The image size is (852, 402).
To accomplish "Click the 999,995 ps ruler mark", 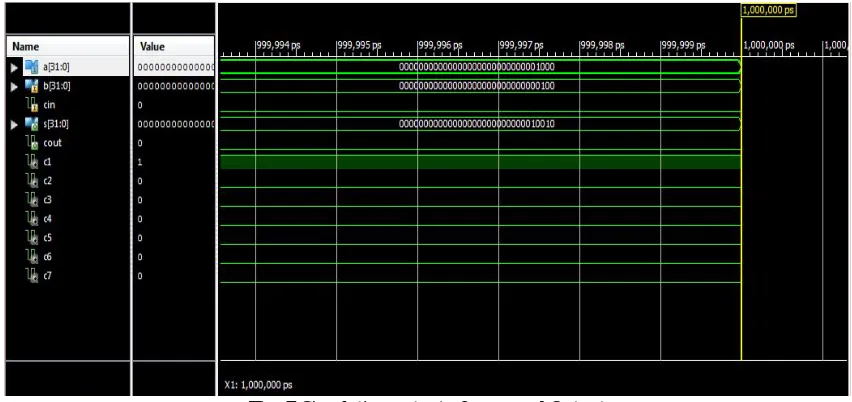I will pyautogui.click(x=359, y=46).
